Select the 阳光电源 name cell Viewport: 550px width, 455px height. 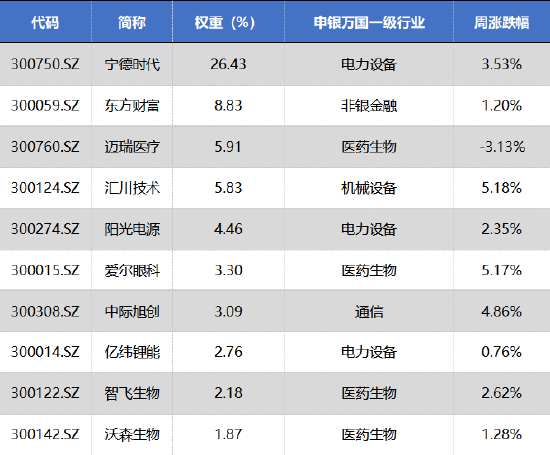pyautogui.click(x=132, y=229)
